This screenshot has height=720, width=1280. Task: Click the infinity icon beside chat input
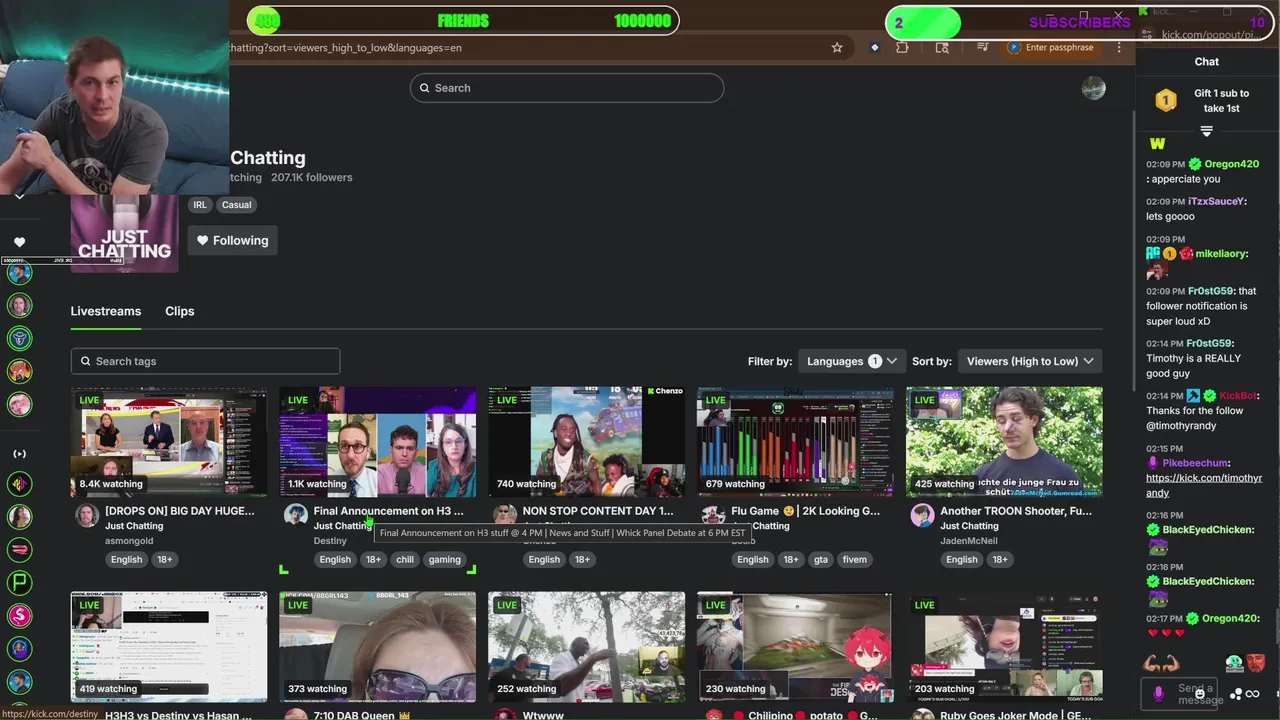1253,694
